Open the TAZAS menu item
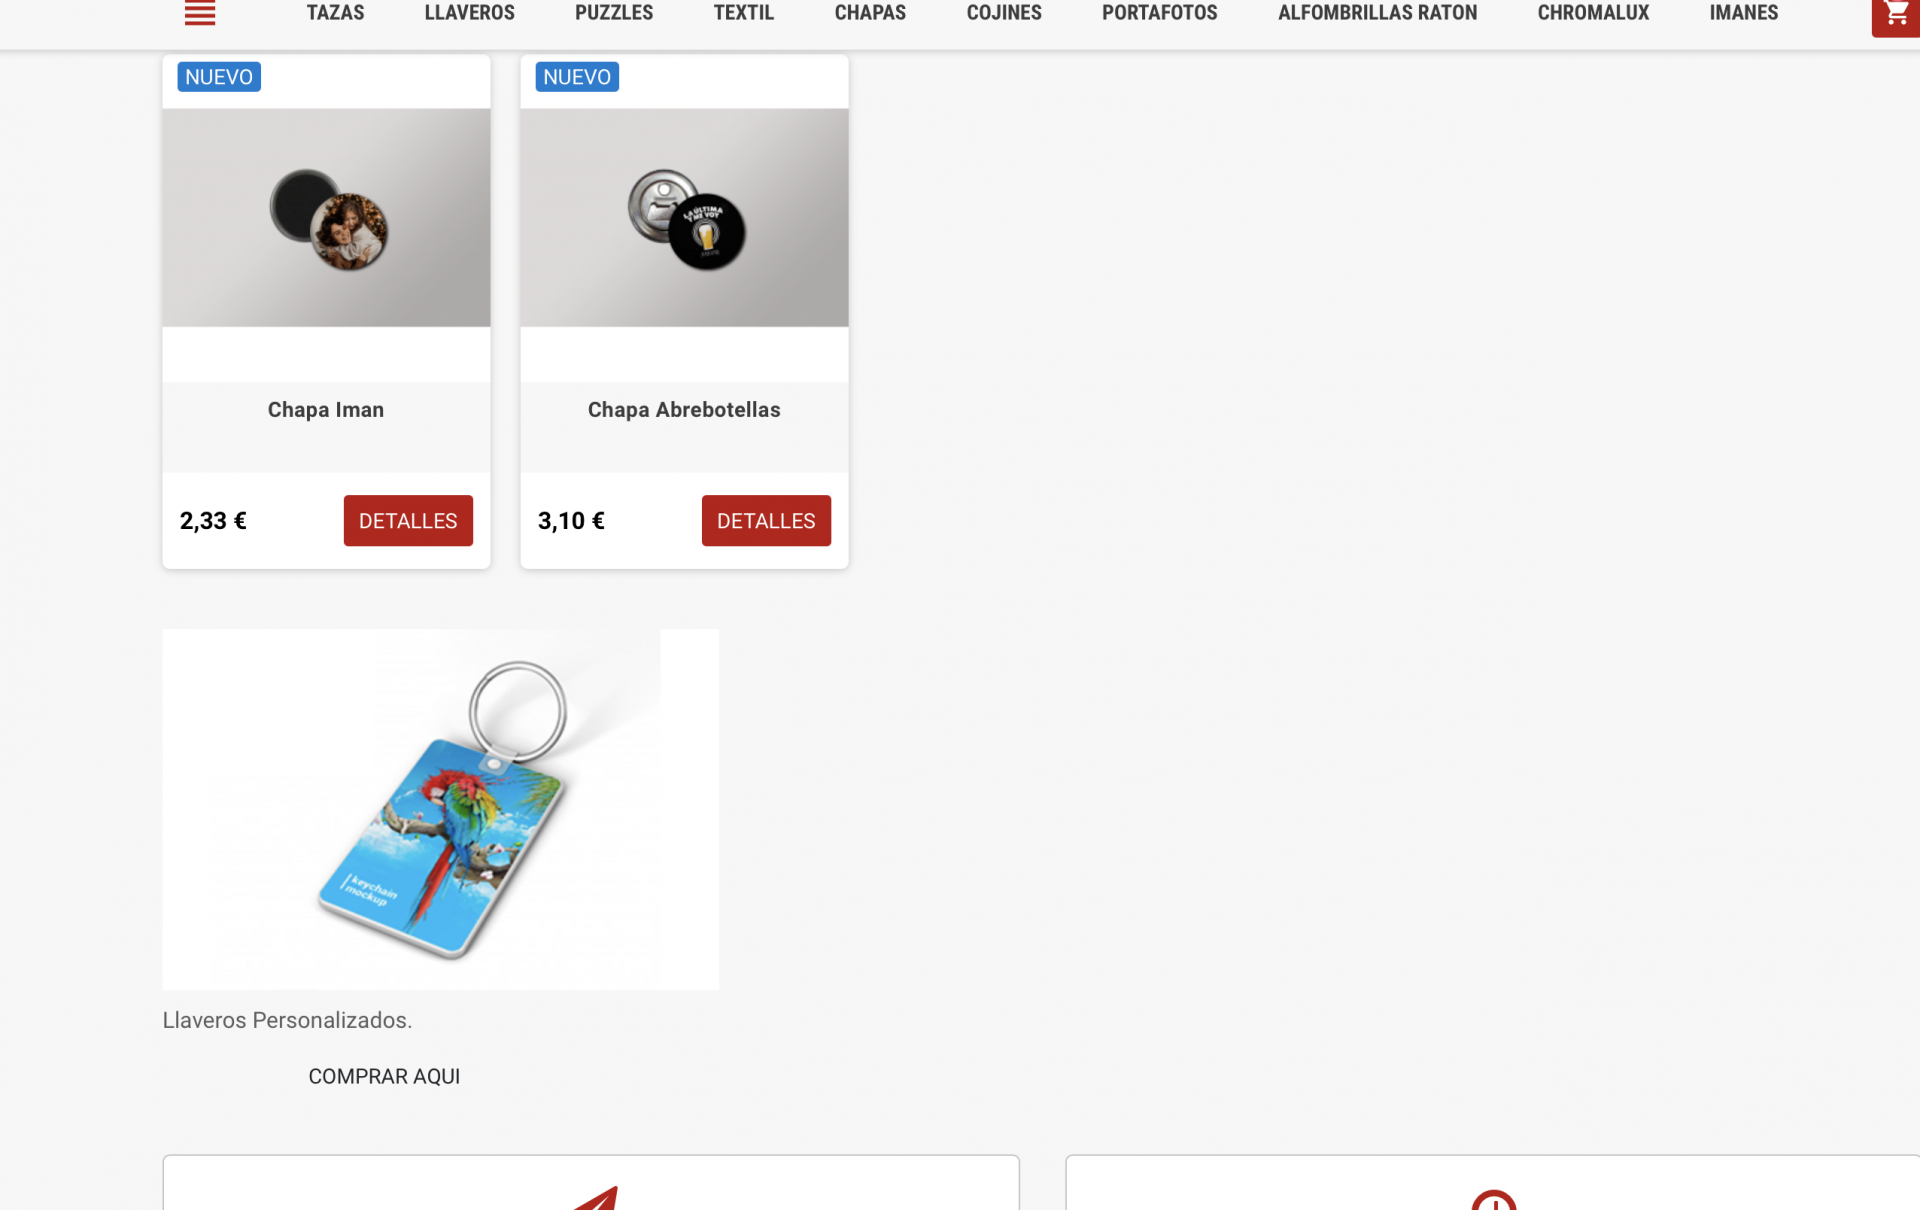1920x1210 pixels. [335, 13]
